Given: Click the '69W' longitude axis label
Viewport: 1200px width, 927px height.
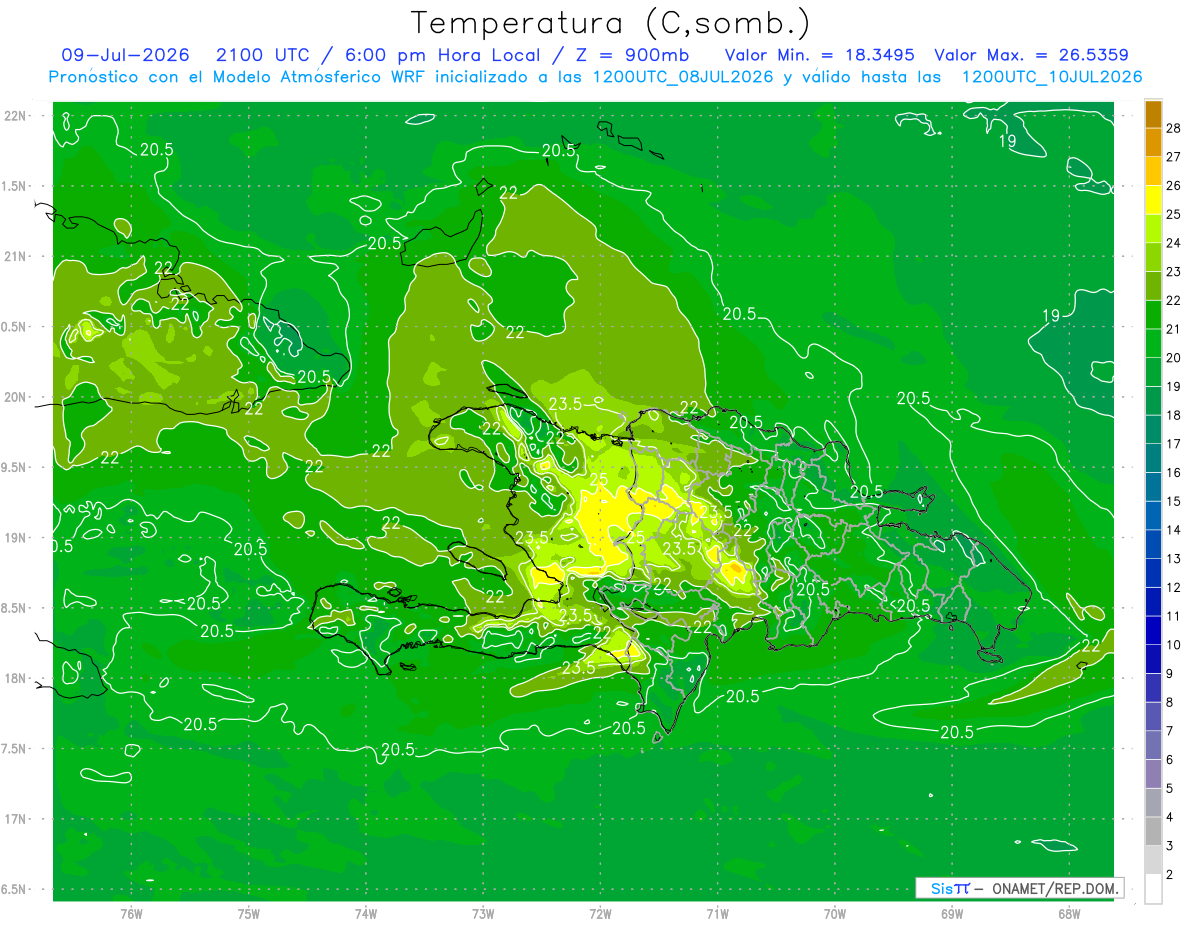Looking at the screenshot, I should (952, 913).
